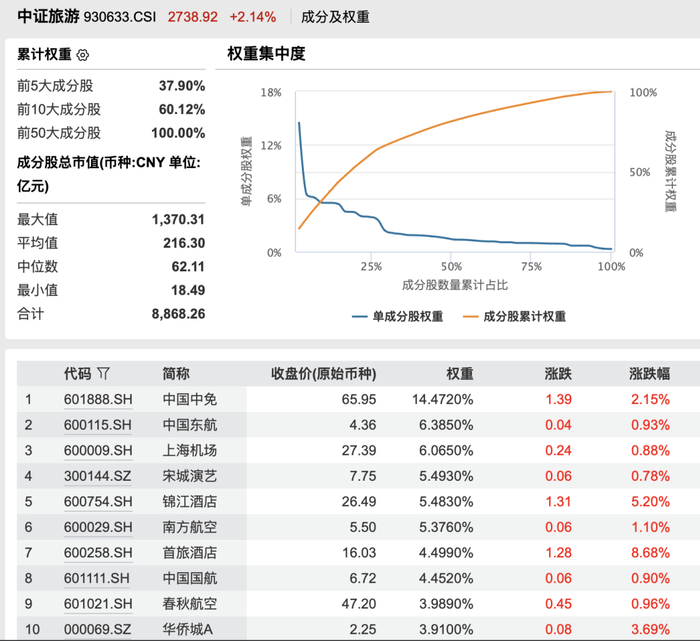
Task: Click the 5.20% change percentage cell
Action: tap(650, 501)
